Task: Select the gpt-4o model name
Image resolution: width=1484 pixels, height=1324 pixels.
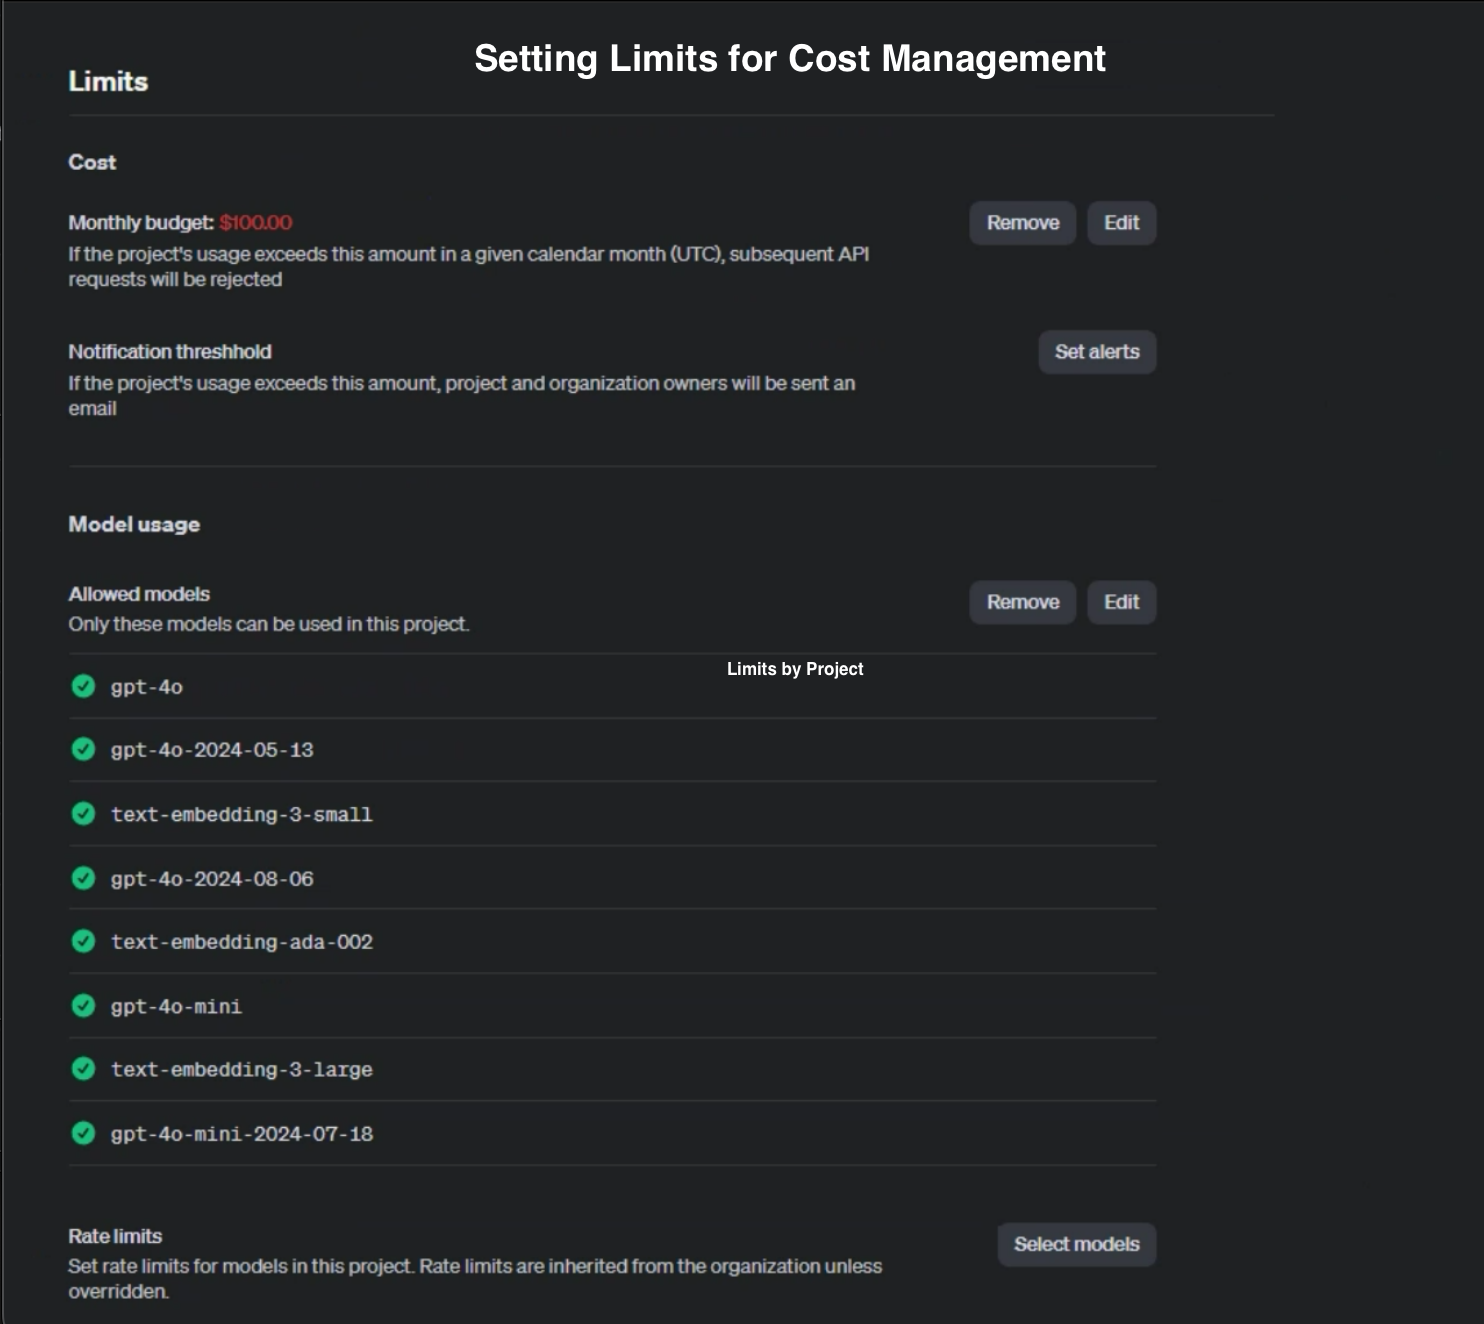Action: [147, 687]
